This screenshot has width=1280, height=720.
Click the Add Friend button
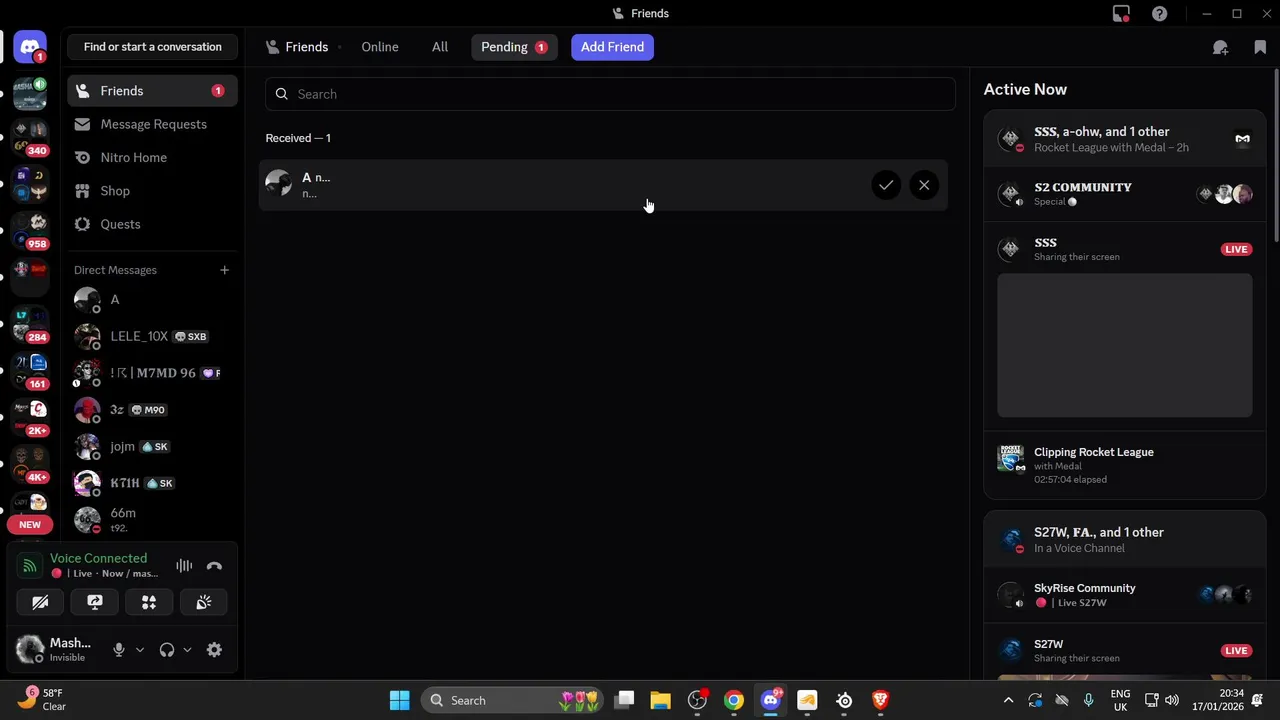[612, 47]
